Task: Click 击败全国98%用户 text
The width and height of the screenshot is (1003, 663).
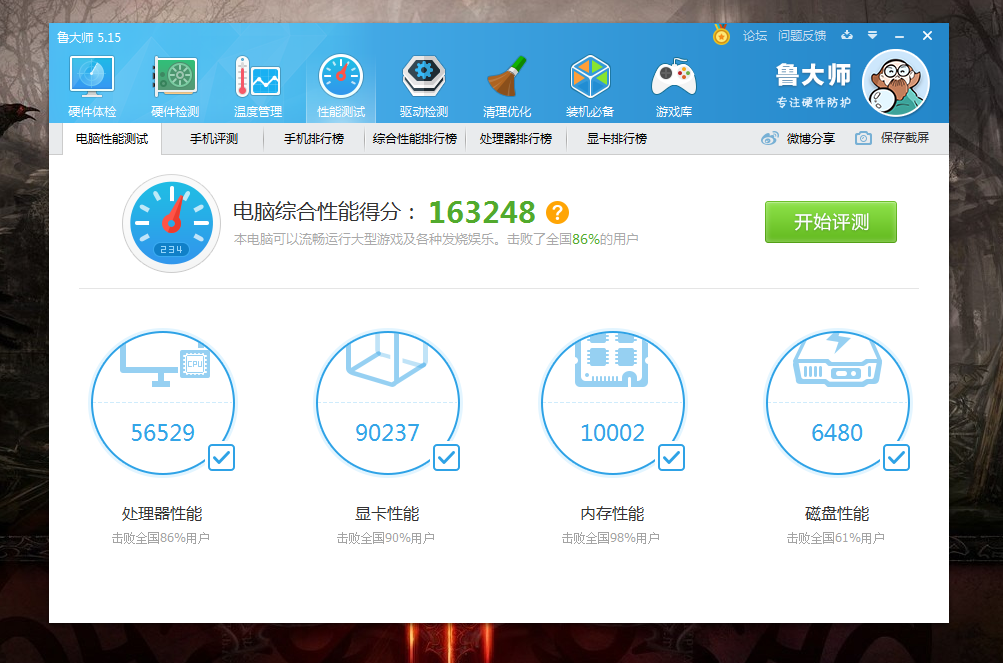Action: [610, 538]
